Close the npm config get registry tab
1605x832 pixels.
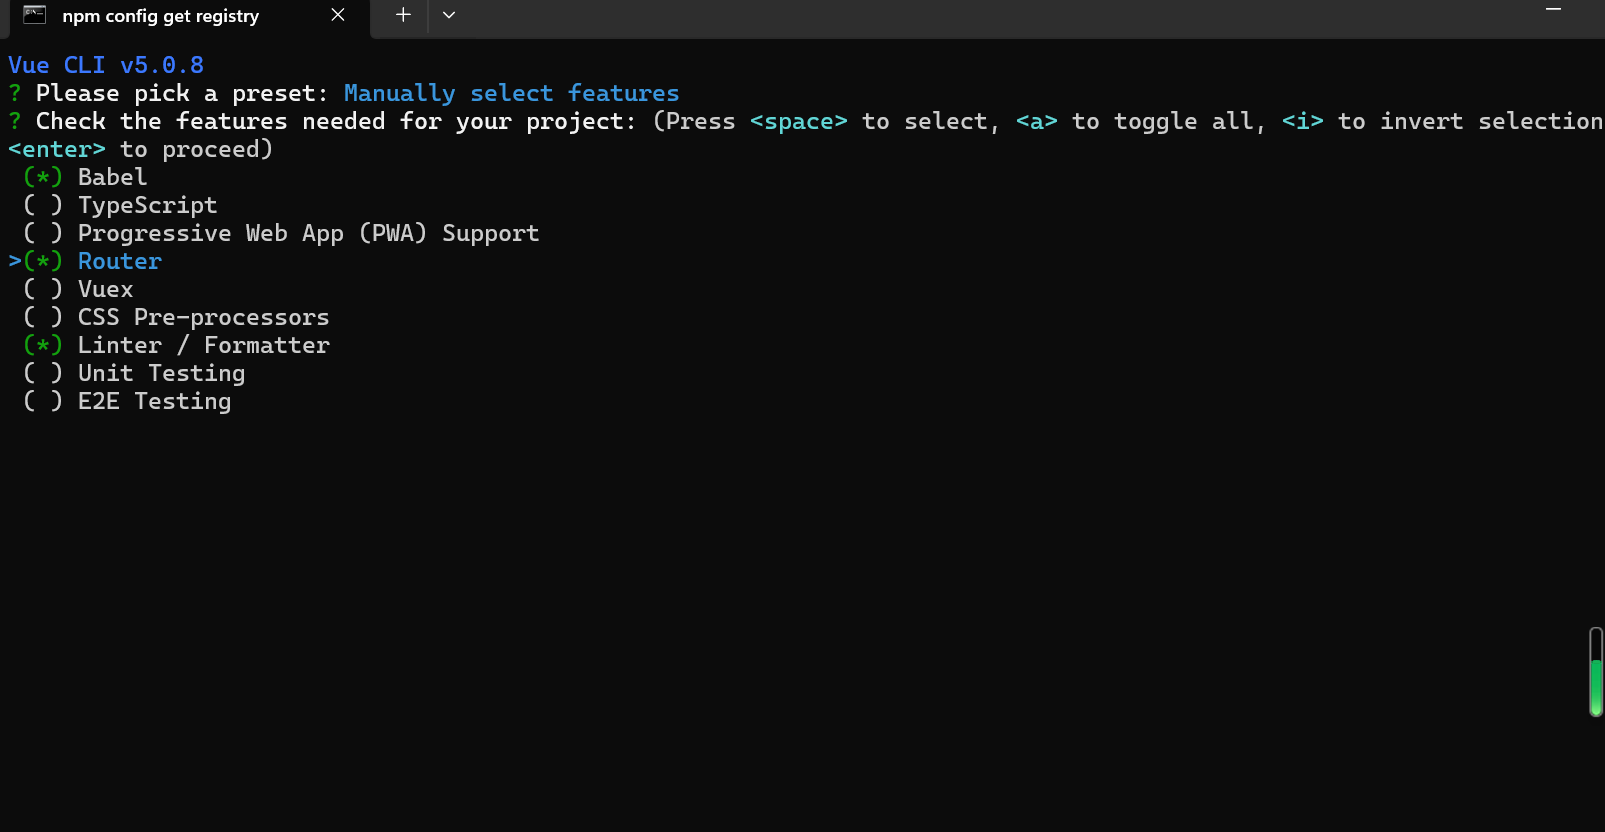coord(338,15)
